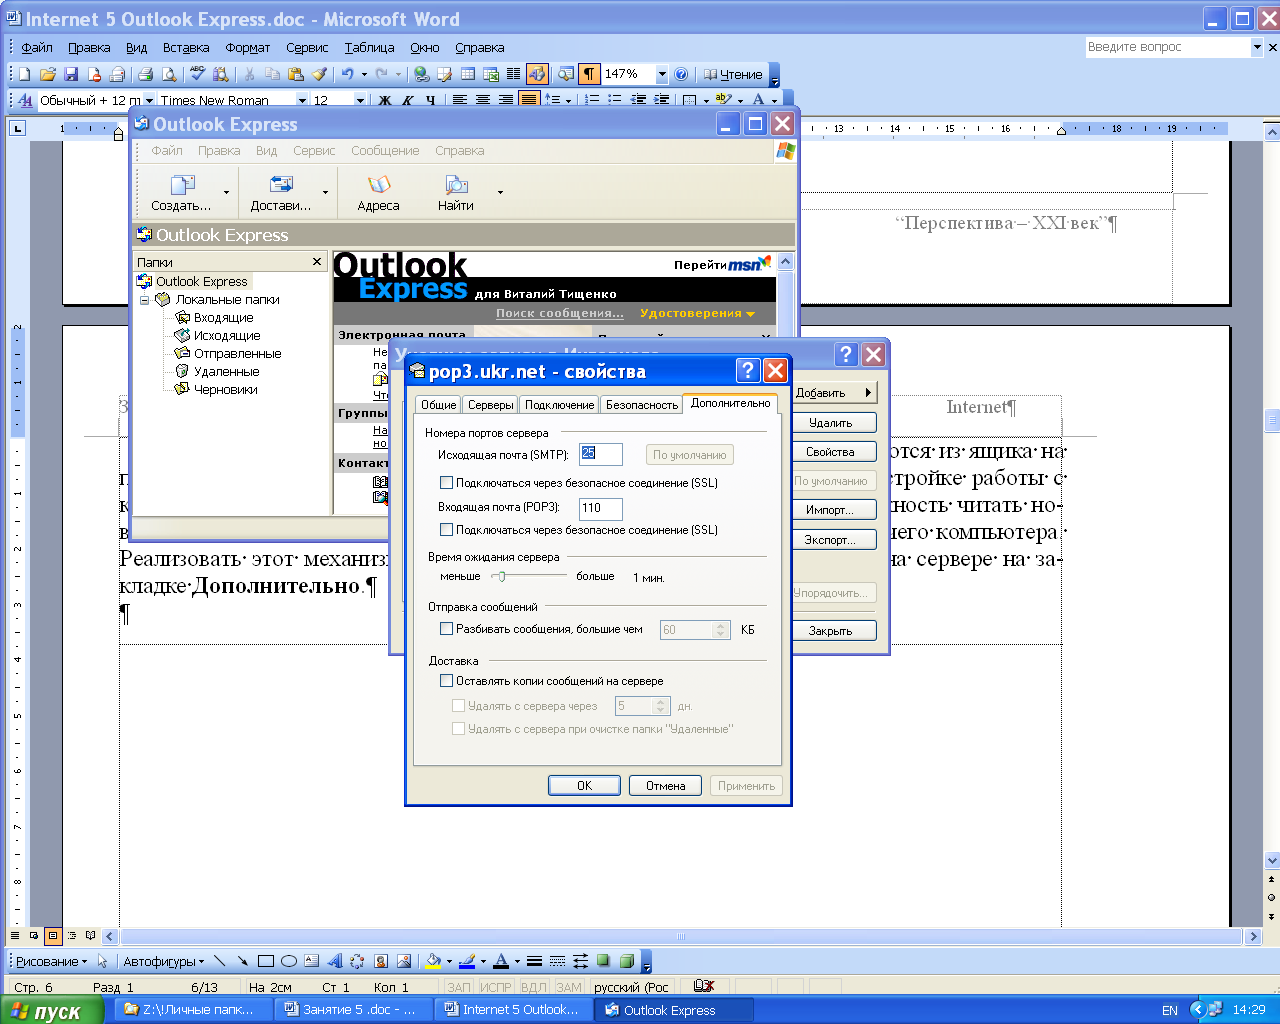Enable SSL checkbox for incoming POP3

446,530
